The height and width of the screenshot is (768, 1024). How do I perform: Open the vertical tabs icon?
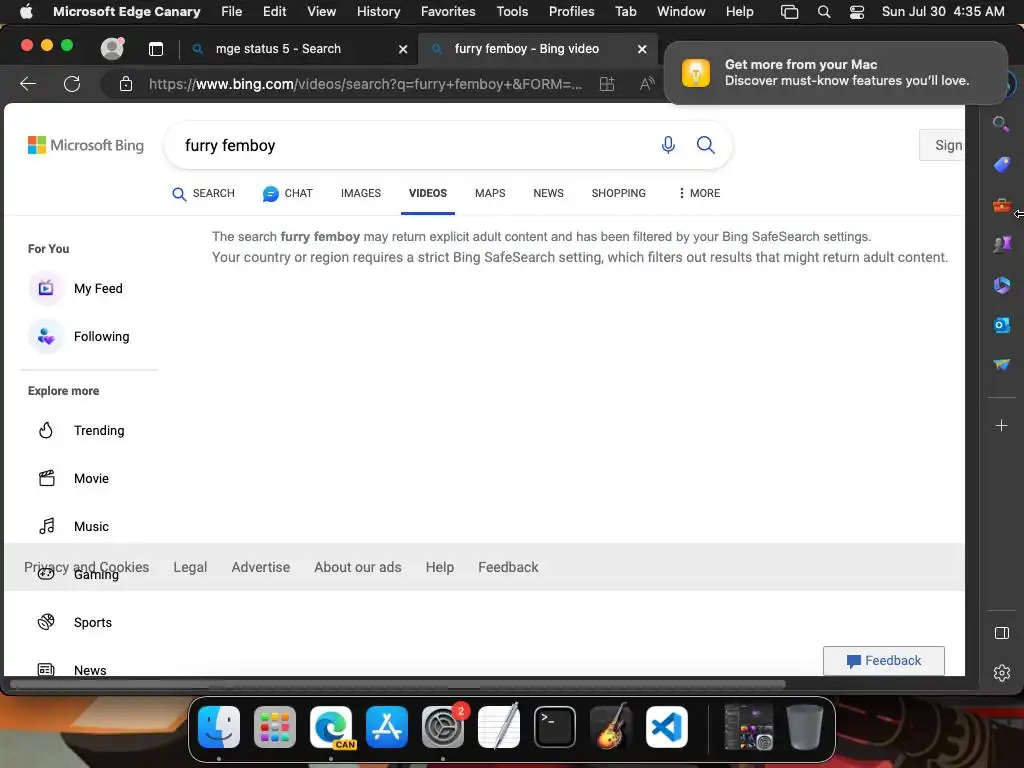click(x=155, y=49)
